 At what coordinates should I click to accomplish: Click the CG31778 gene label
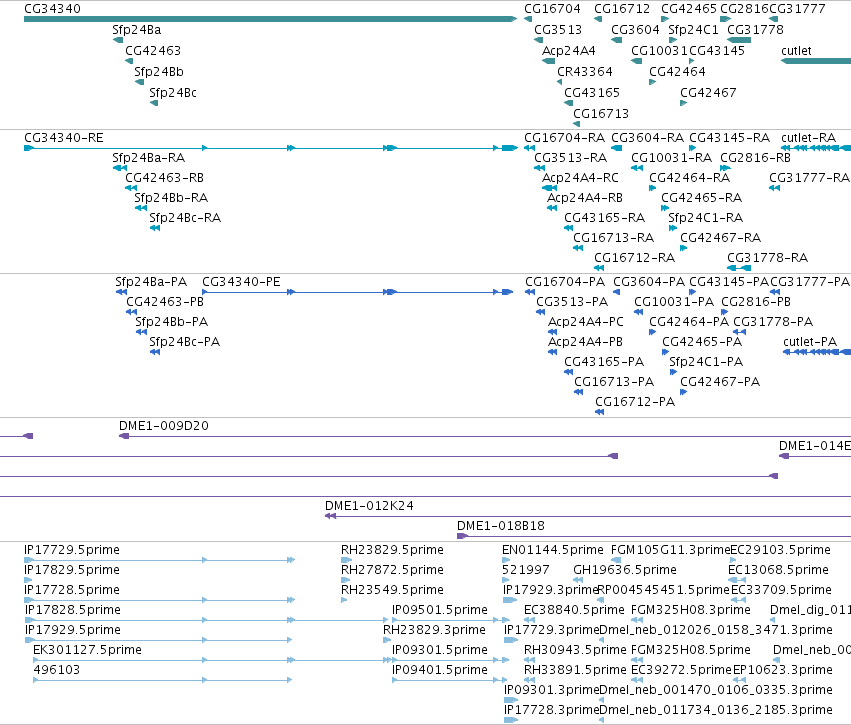click(755, 29)
